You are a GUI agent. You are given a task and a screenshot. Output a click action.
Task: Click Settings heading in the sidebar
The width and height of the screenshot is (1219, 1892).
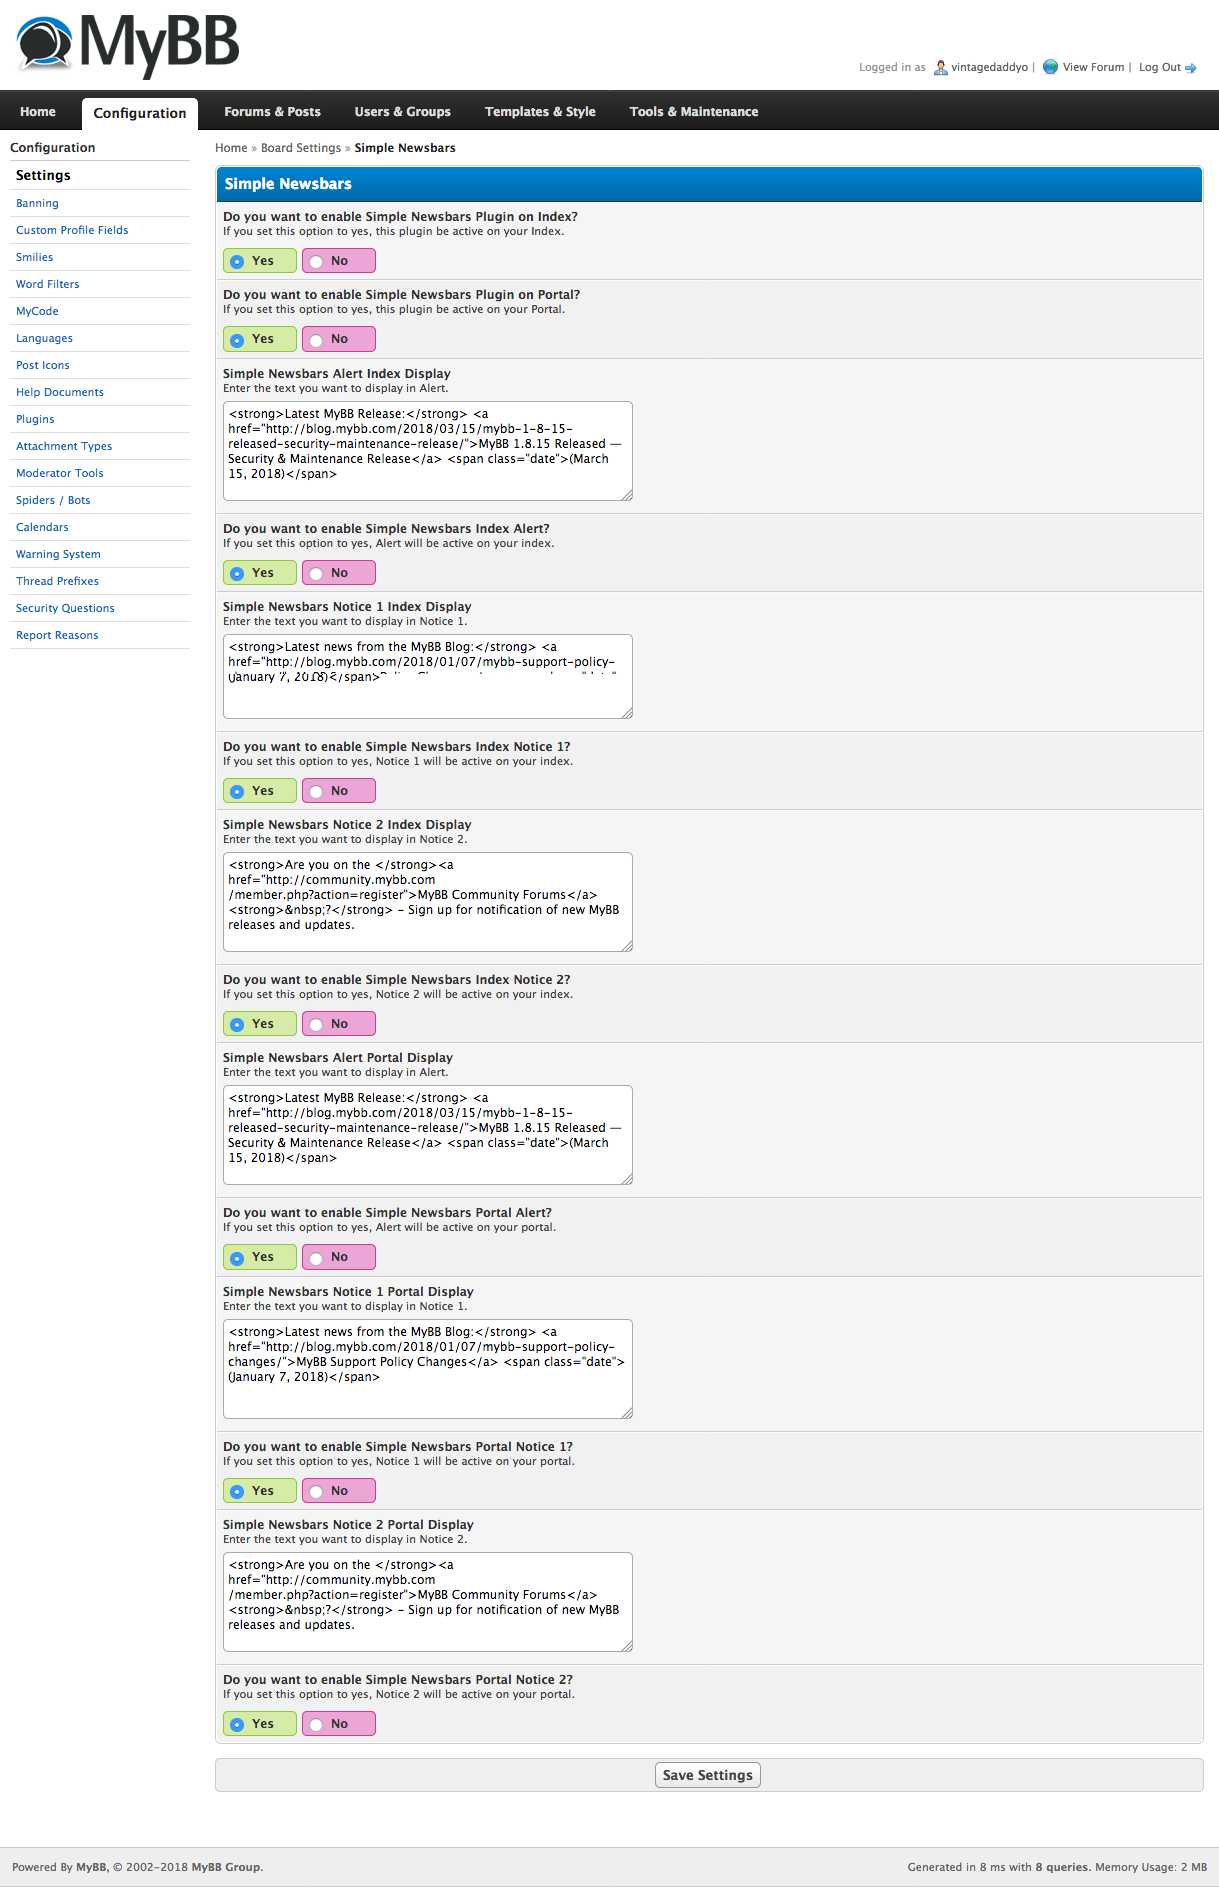[43, 175]
